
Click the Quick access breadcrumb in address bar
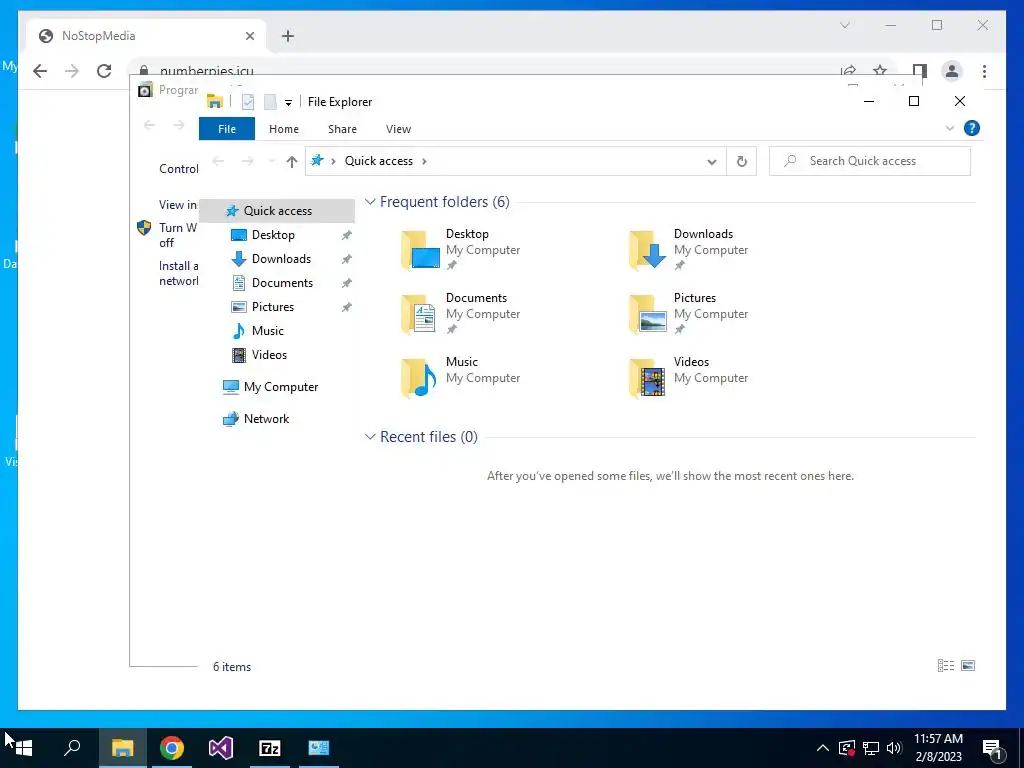click(x=379, y=161)
